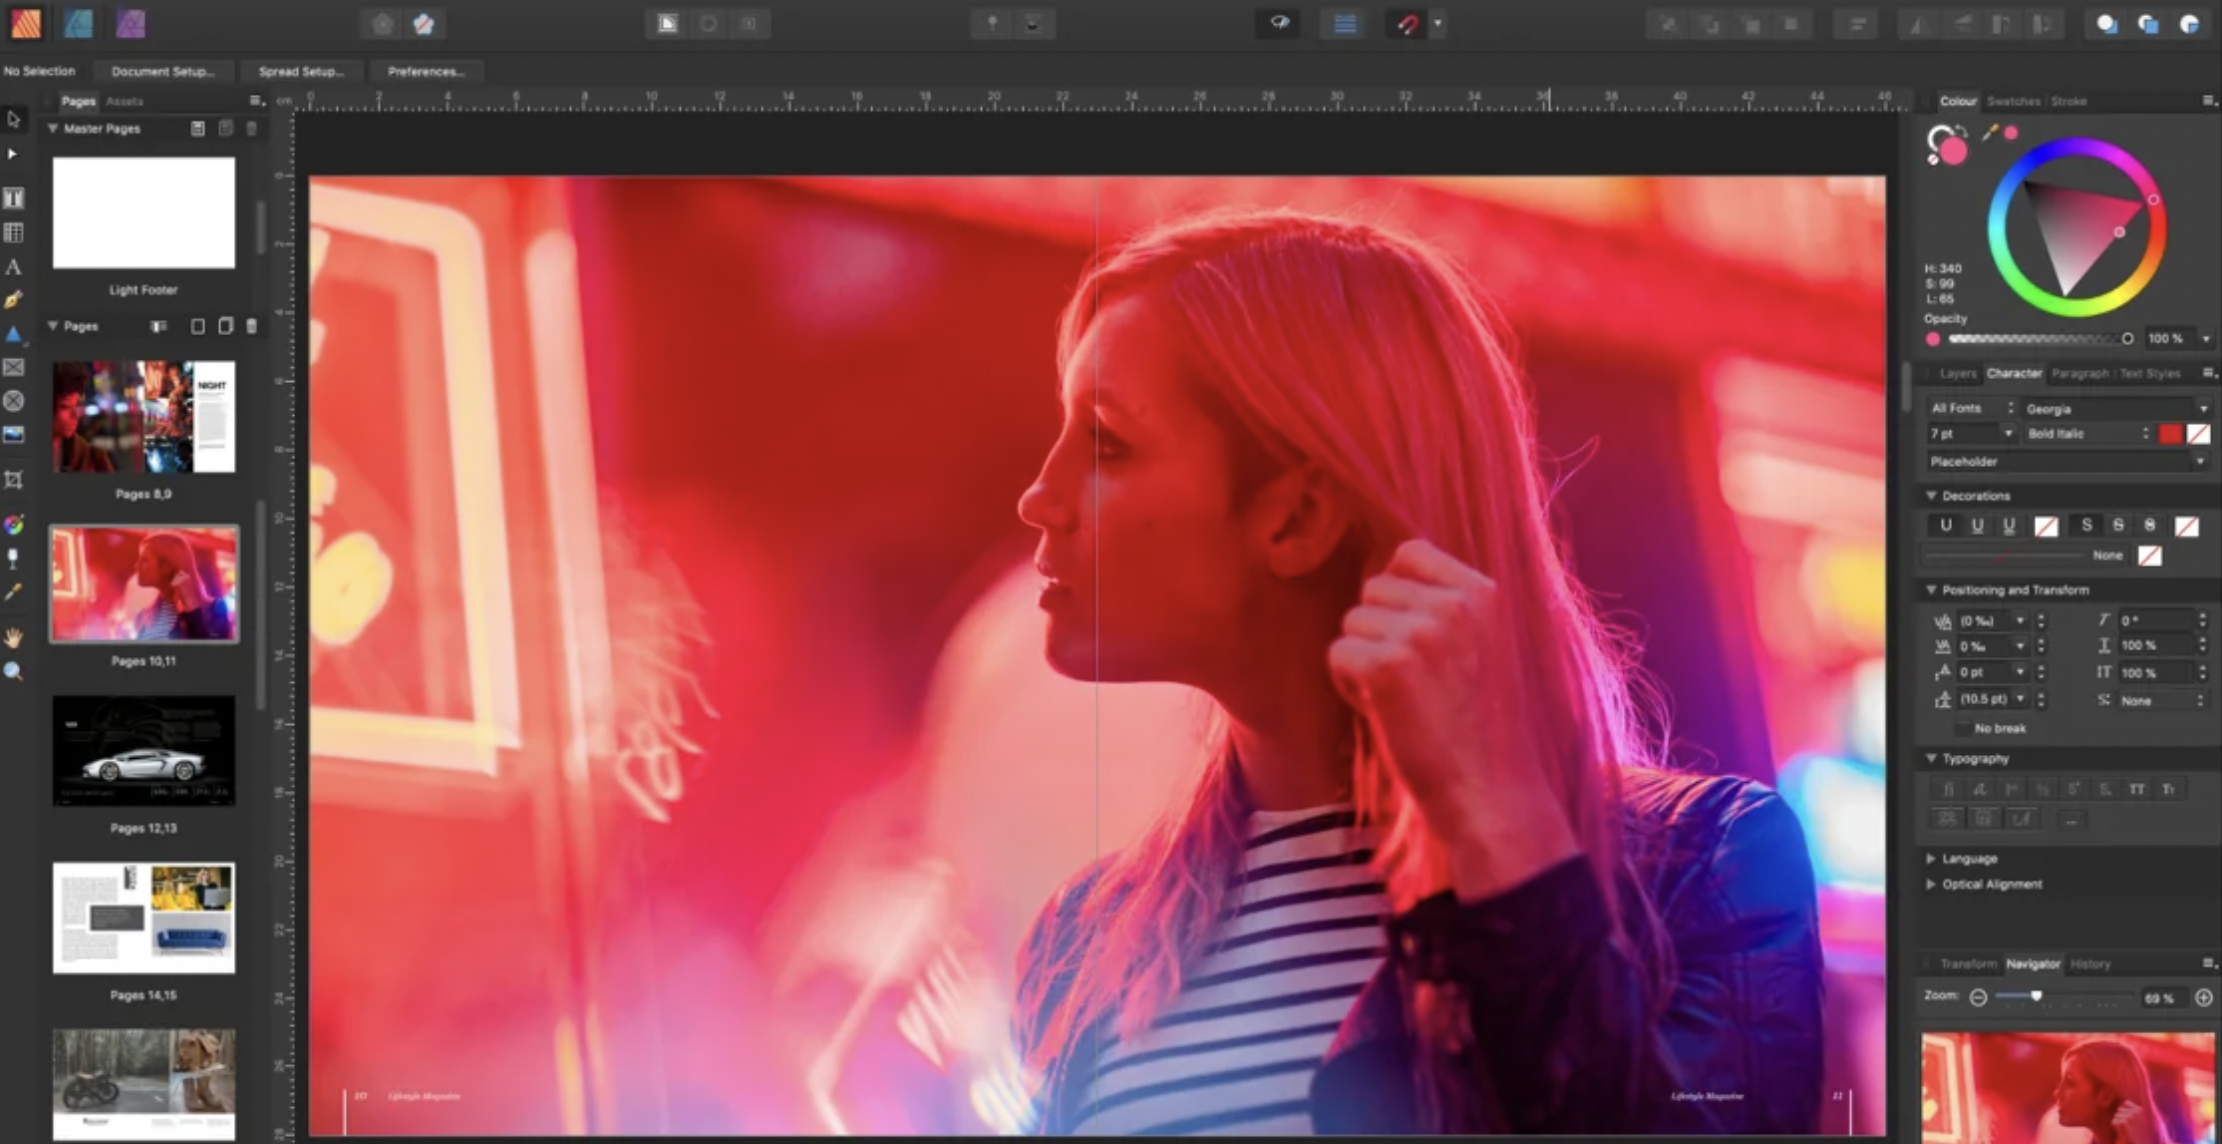Select the Place Image tool
Viewport: 2222px width, 1144px height.
pos(14,435)
